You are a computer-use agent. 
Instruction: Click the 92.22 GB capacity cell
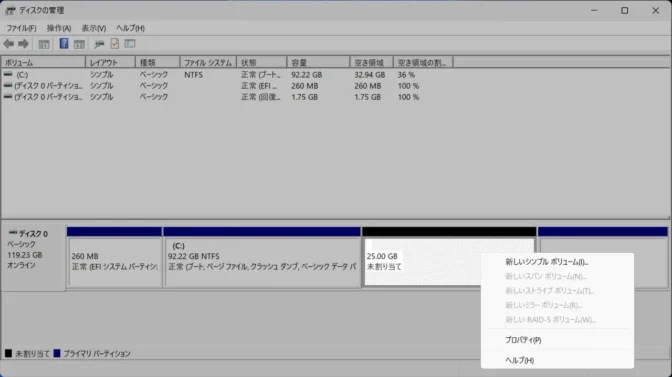[x=307, y=75]
